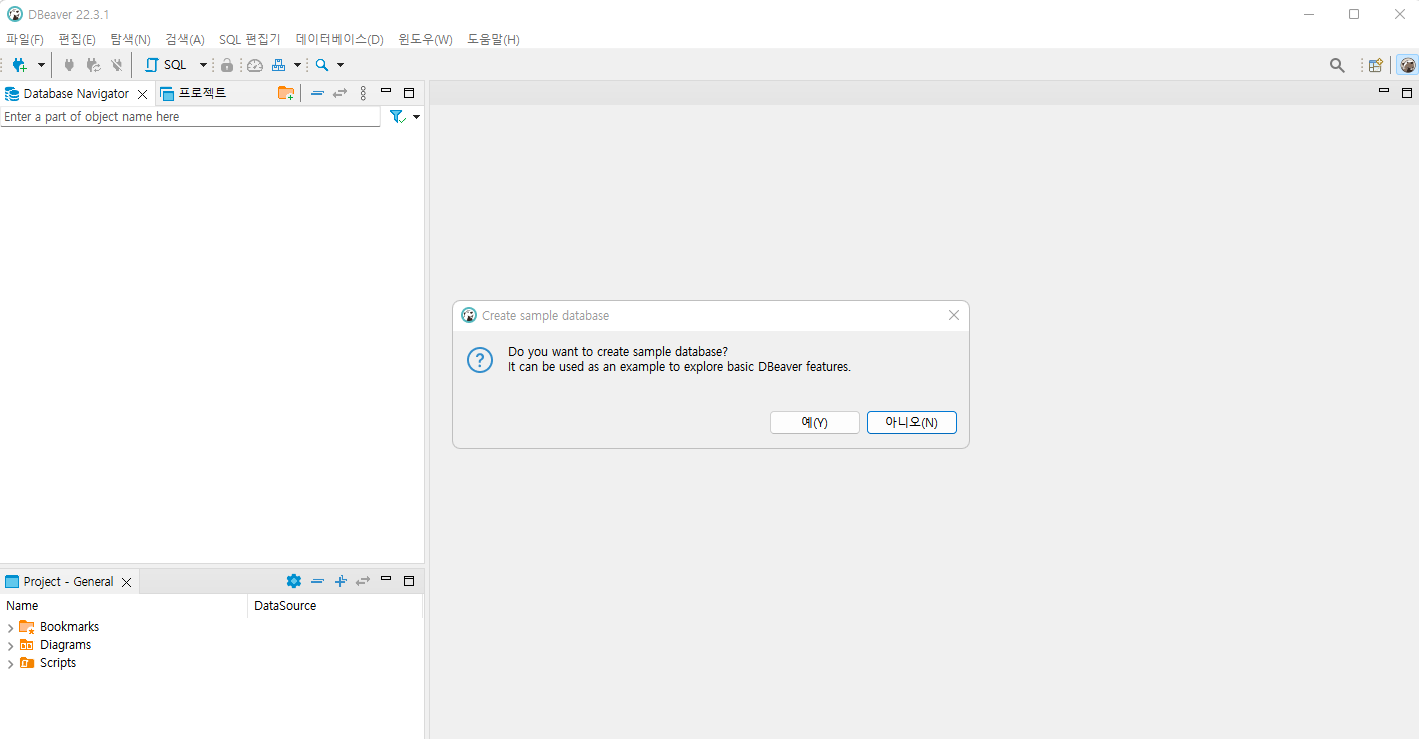Image resolution: width=1419 pixels, height=739 pixels.
Task: Open the SQL 편집기 menu
Action: (250, 40)
